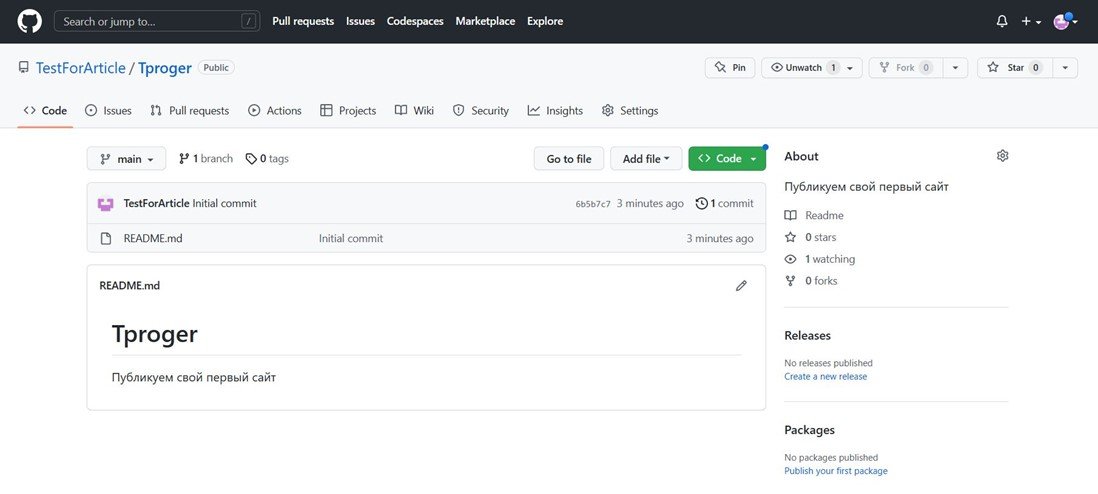Open Pull requests in top navigation bar
The width and height of the screenshot is (1098, 494).
303,21
